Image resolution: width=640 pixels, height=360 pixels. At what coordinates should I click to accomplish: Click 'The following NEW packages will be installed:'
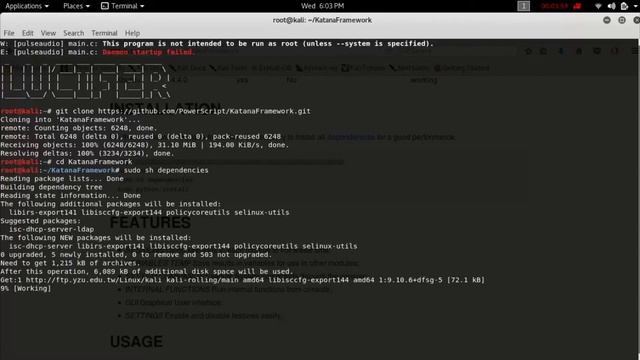point(96,238)
